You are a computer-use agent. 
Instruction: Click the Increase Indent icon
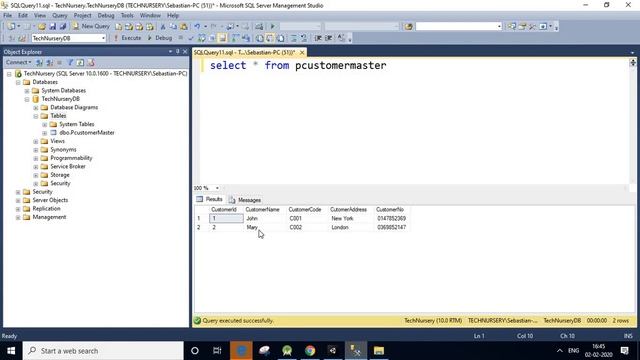(329, 38)
